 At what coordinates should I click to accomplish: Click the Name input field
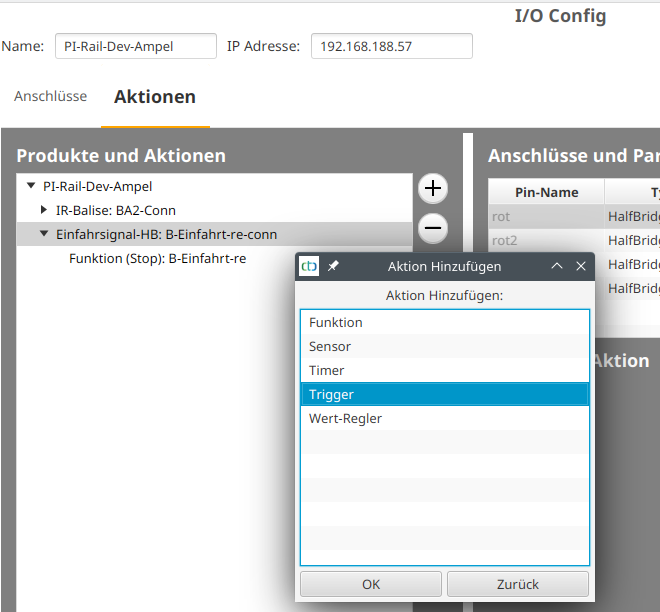click(135, 47)
